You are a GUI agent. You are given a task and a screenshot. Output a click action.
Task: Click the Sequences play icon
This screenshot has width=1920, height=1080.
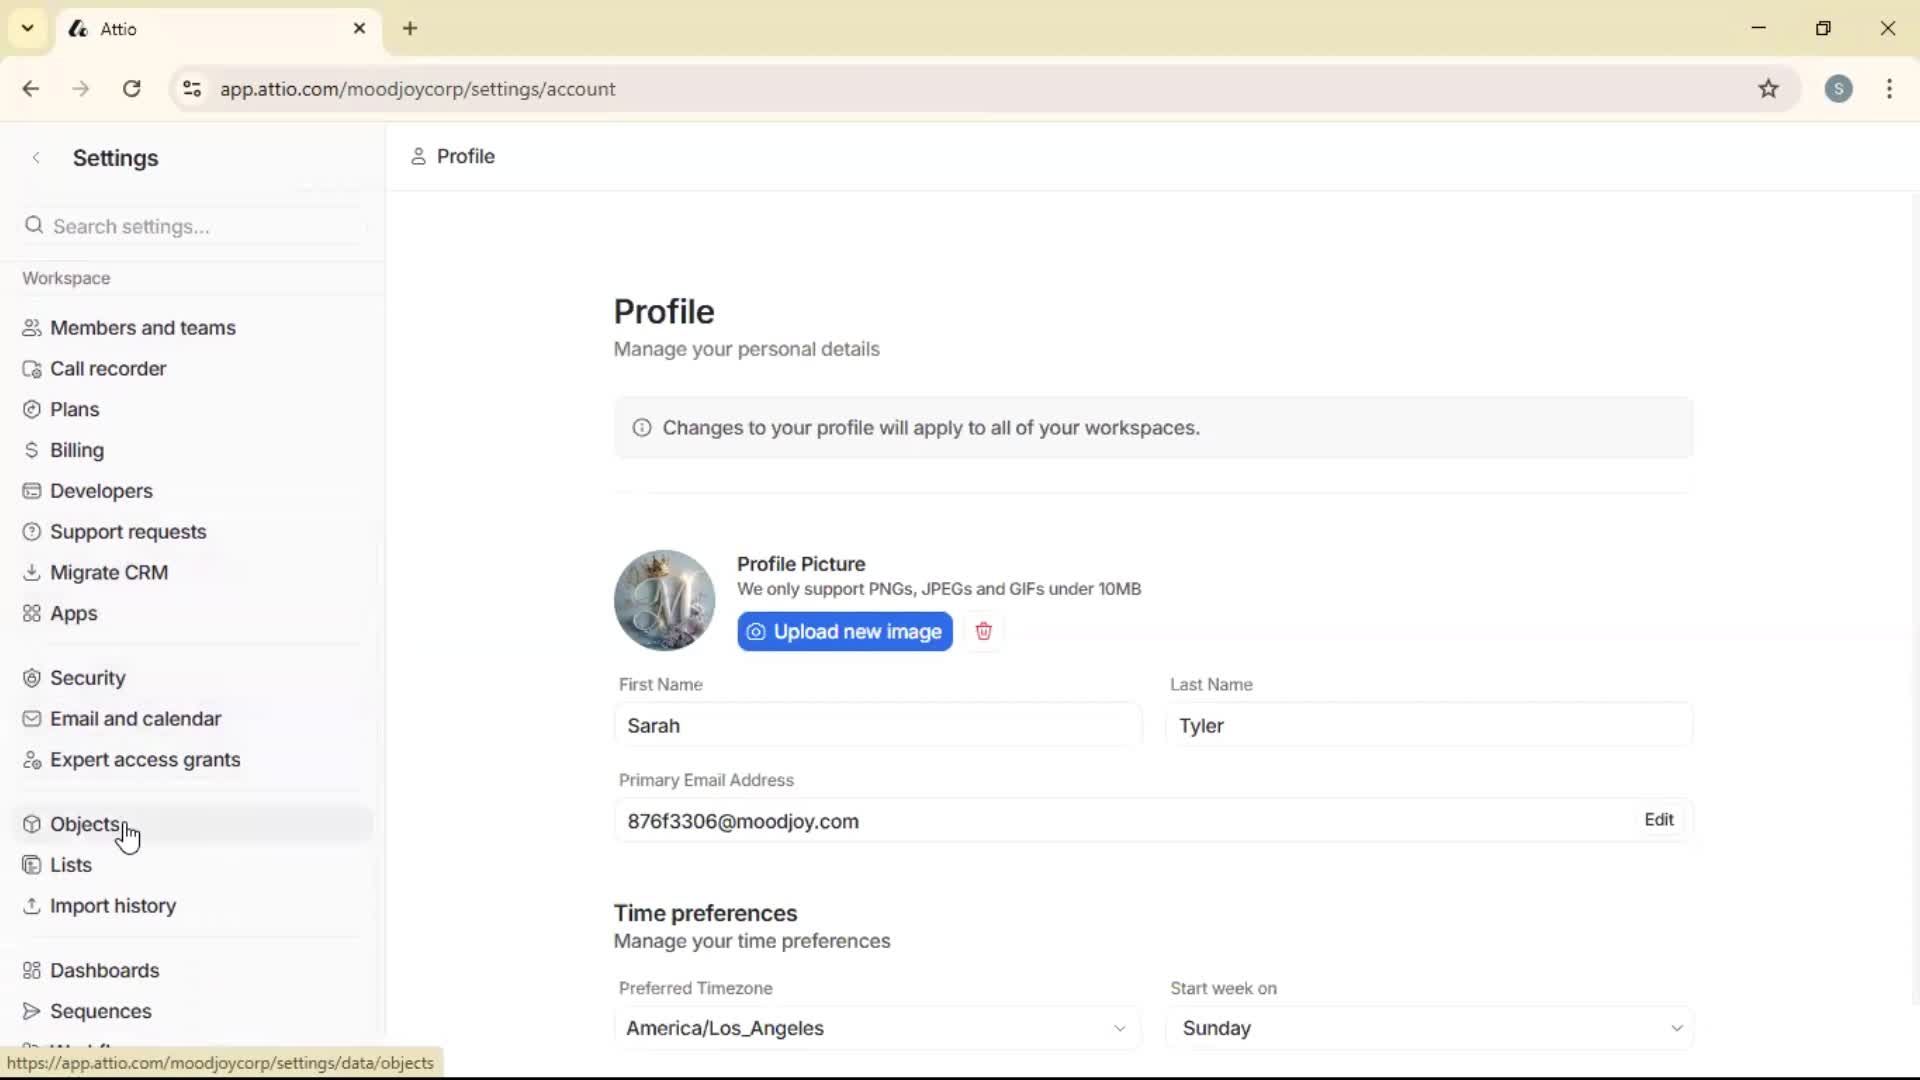point(32,1012)
